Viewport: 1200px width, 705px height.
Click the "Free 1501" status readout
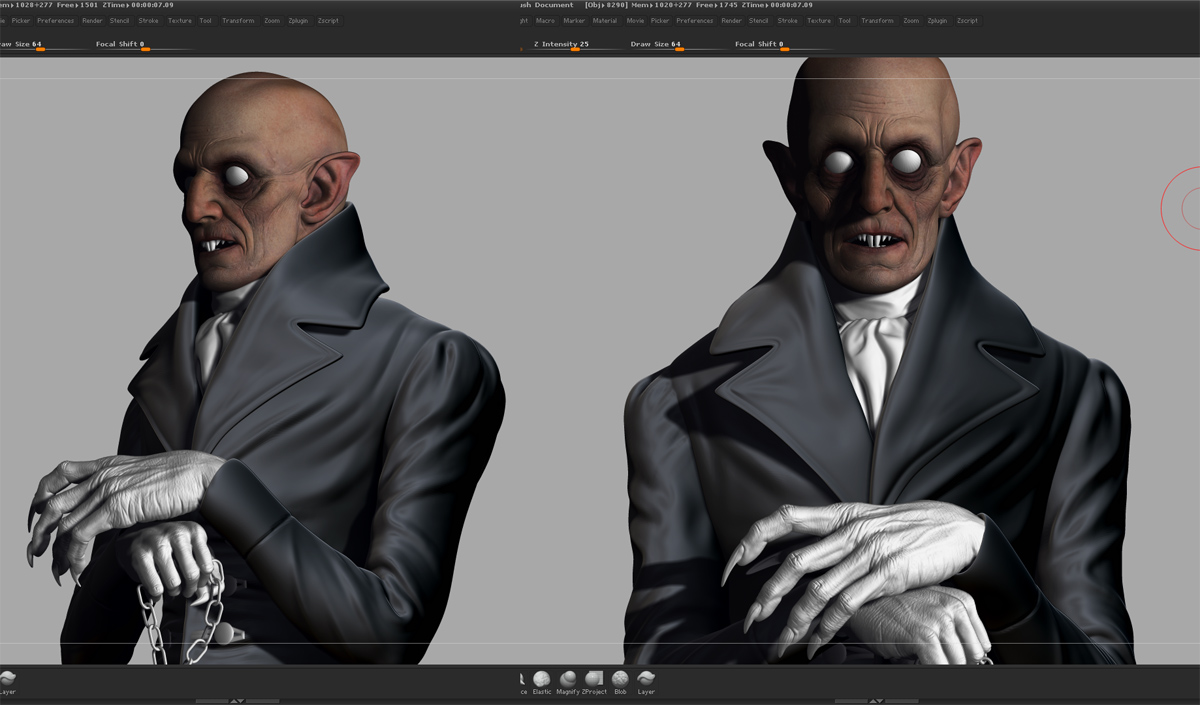click(x=77, y=5)
